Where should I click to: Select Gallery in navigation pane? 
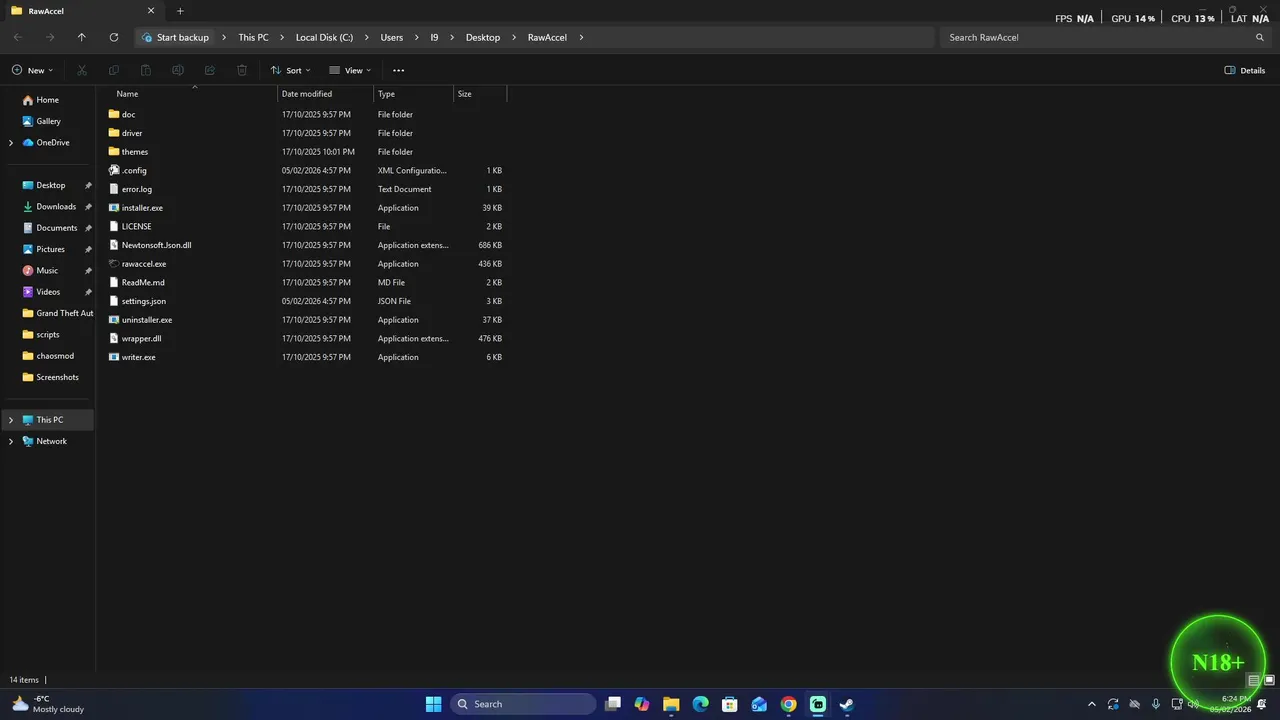tap(48, 121)
